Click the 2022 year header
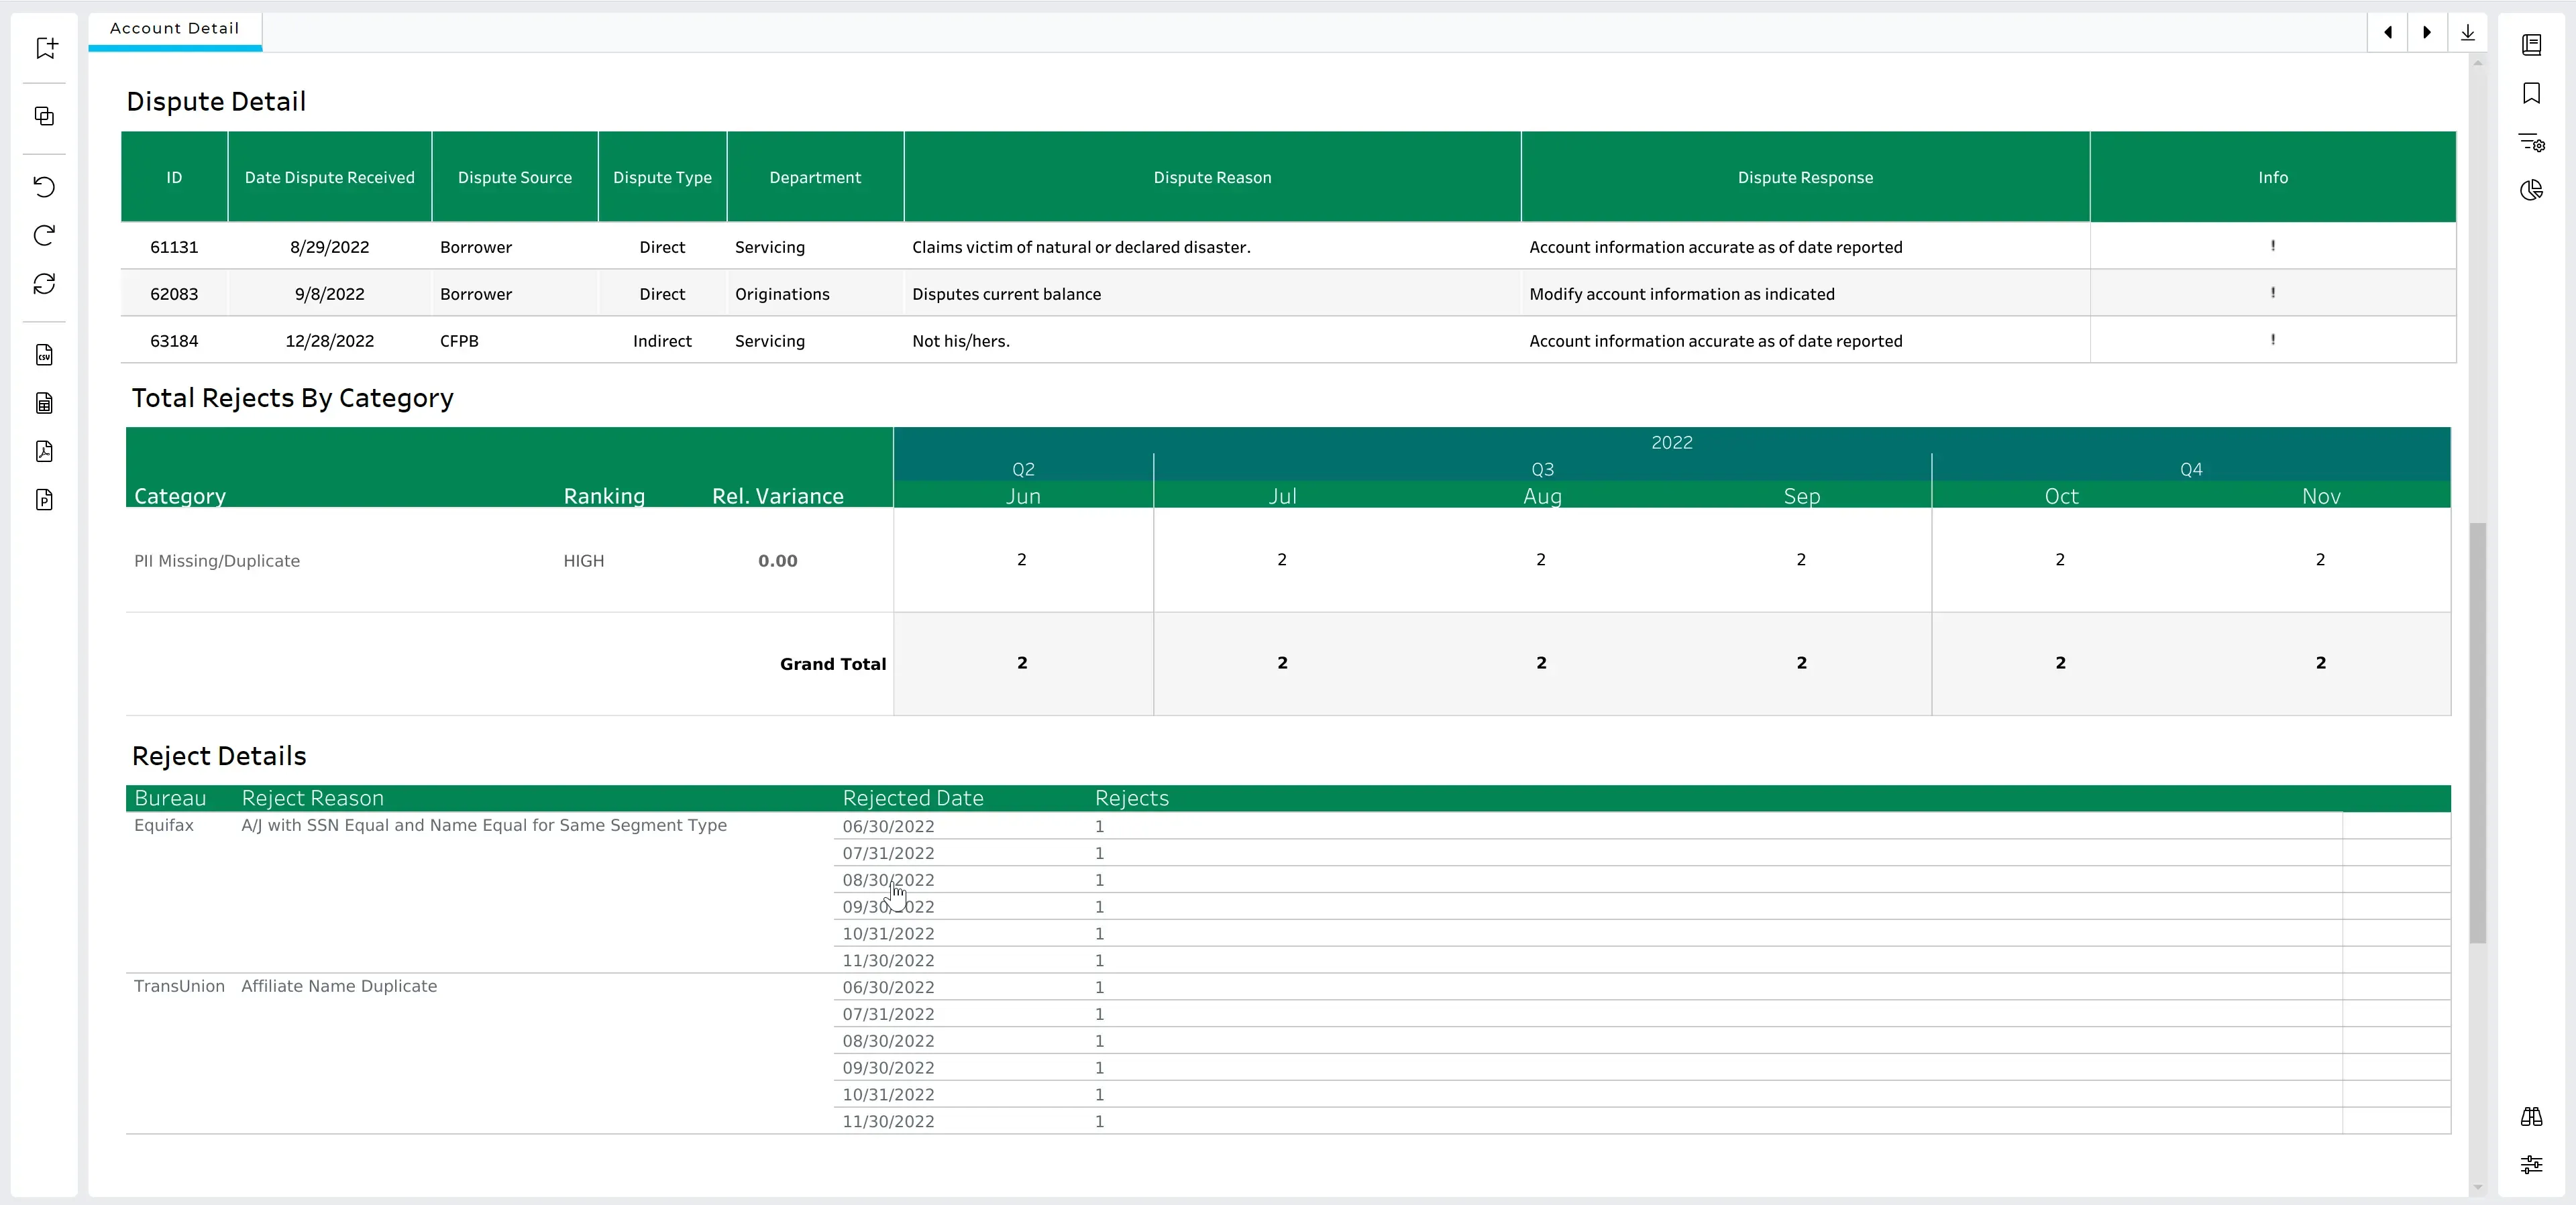 pos(1672,442)
